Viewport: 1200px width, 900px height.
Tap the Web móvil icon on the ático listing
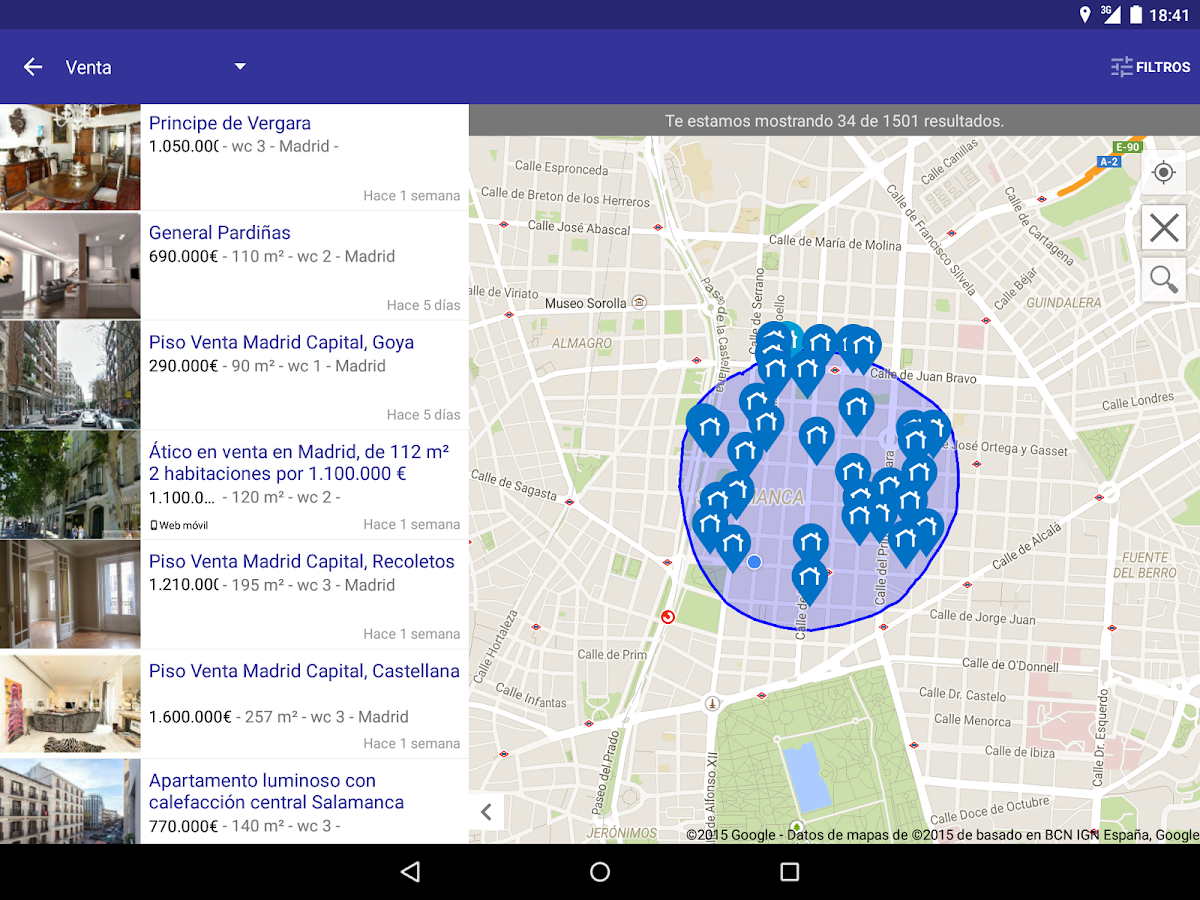tap(155, 523)
